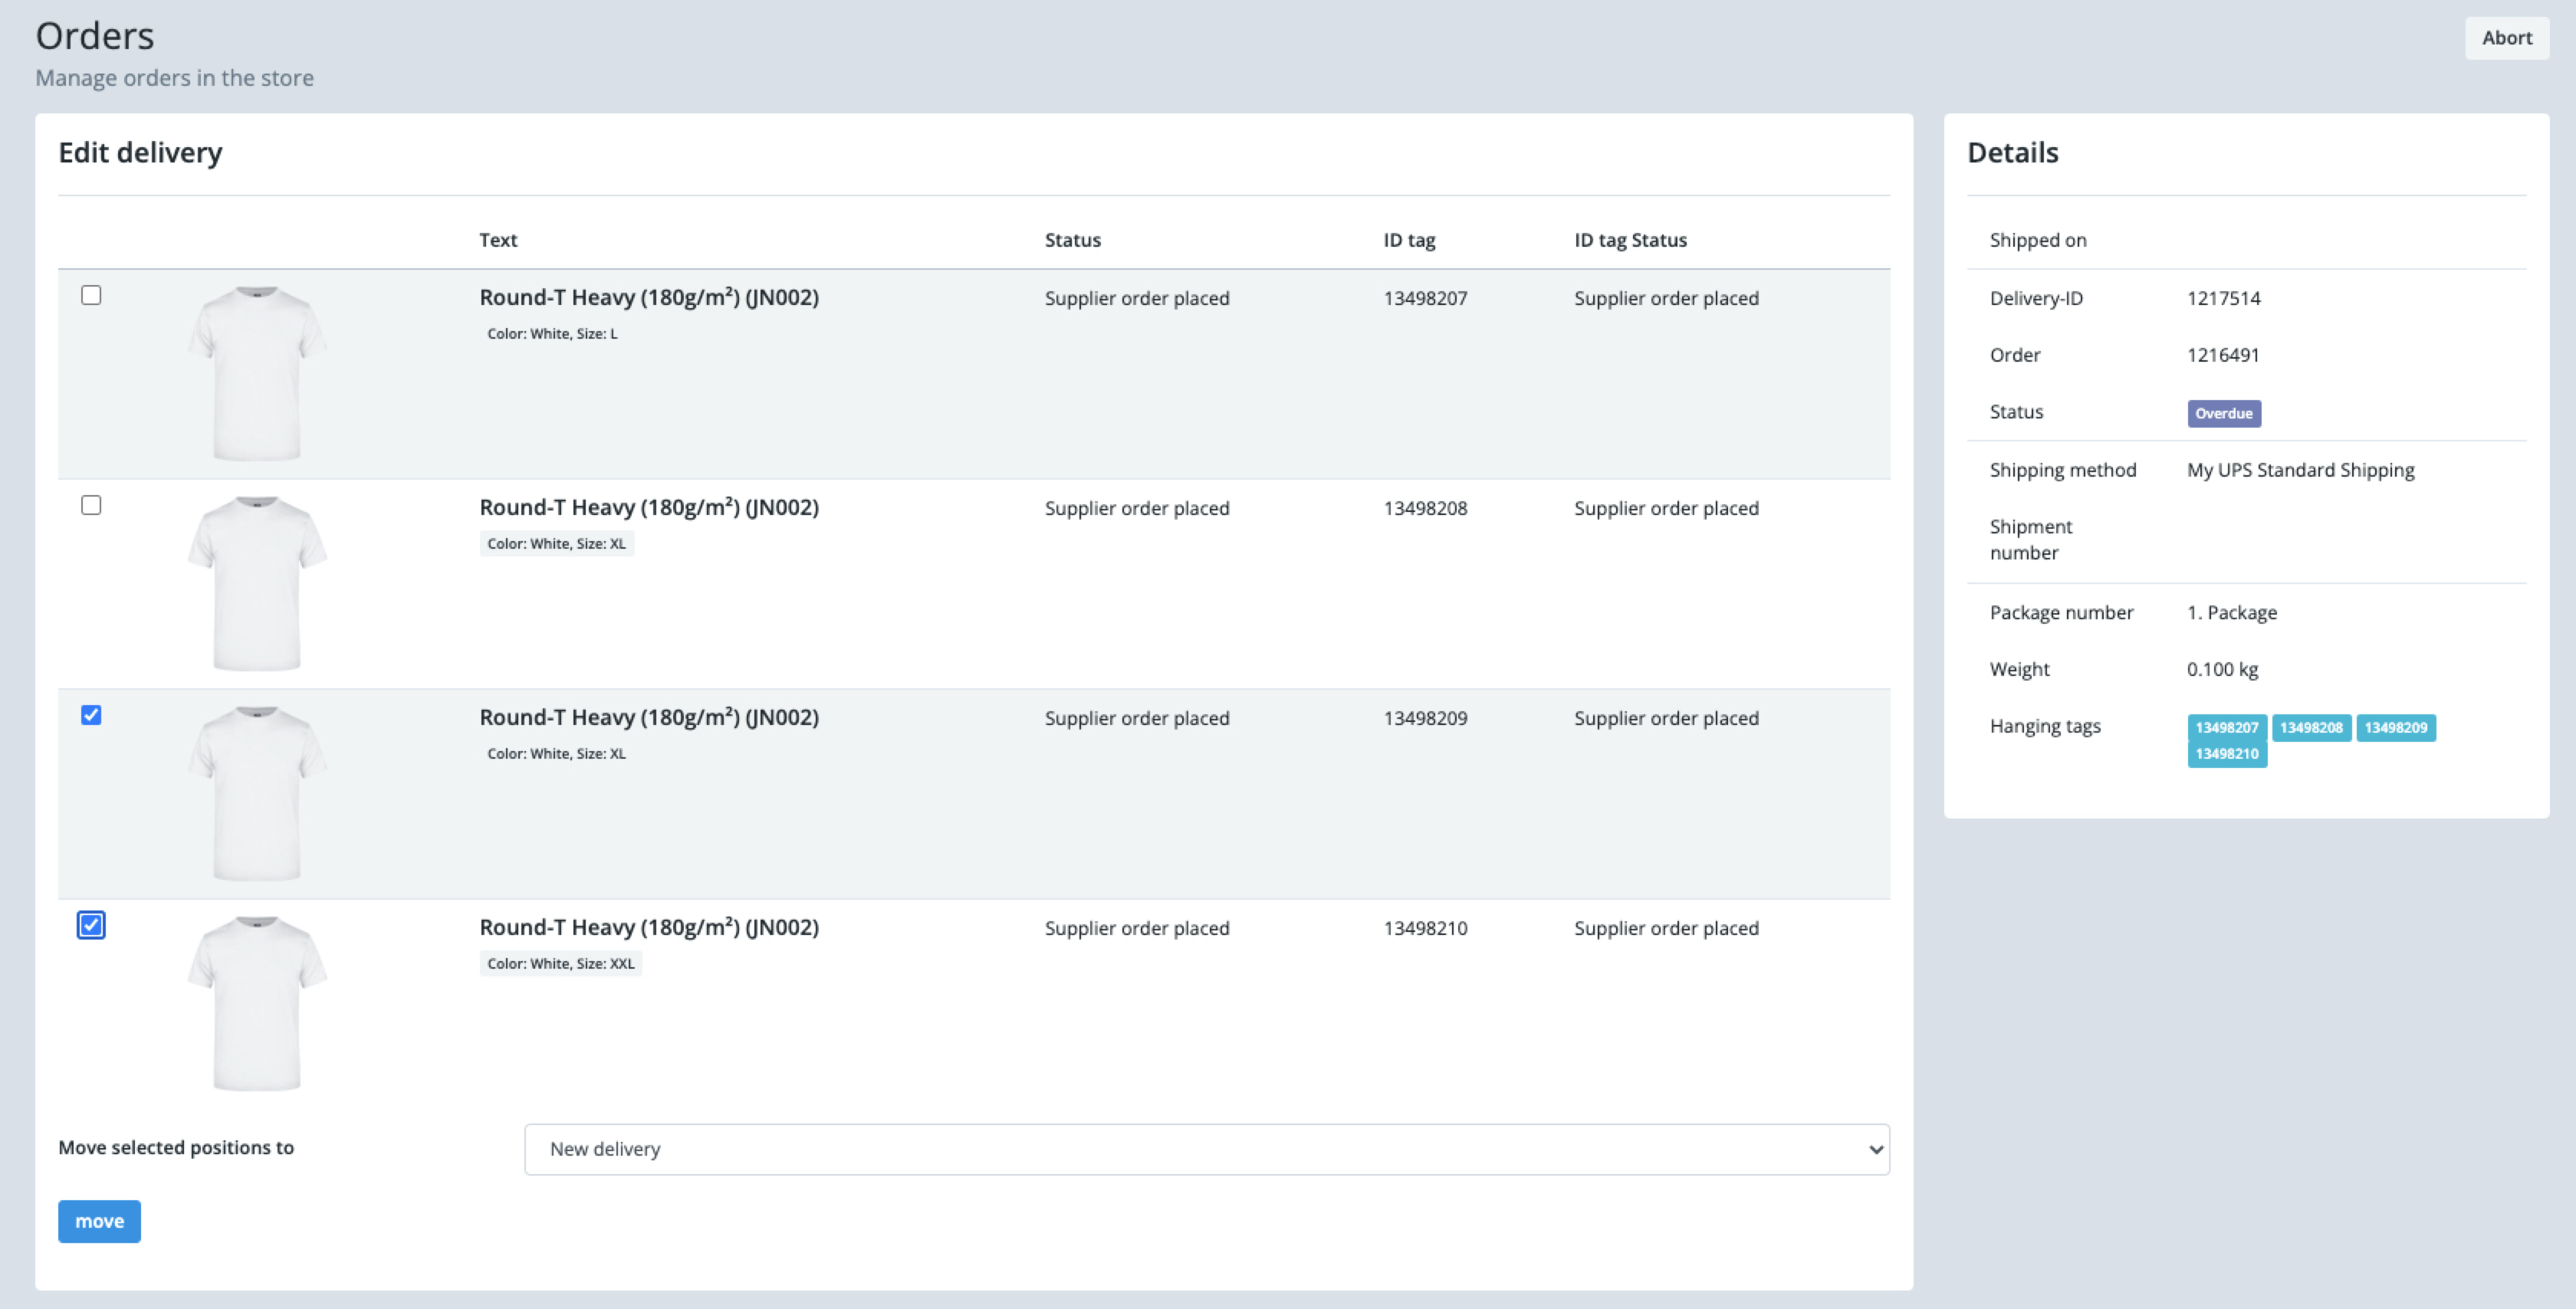The width and height of the screenshot is (2576, 1309).
Task: Click the t-shirt thumbnail for tag 13498209
Action: pos(257,793)
